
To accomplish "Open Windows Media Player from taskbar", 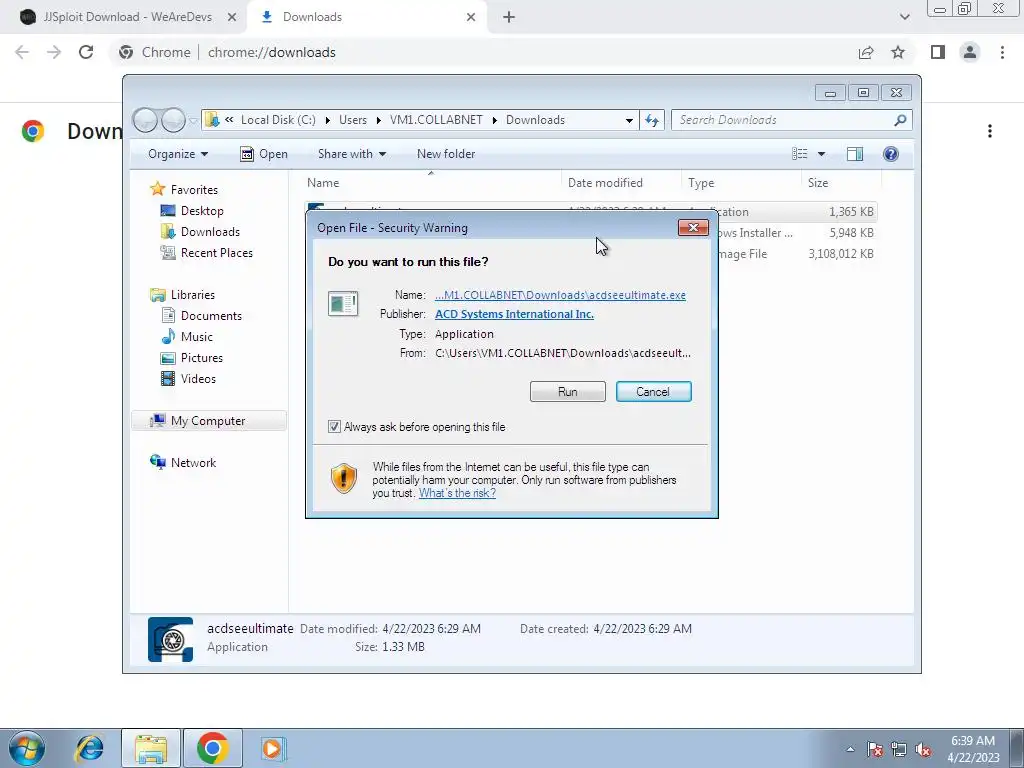I will pyautogui.click(x=272, y=748).
